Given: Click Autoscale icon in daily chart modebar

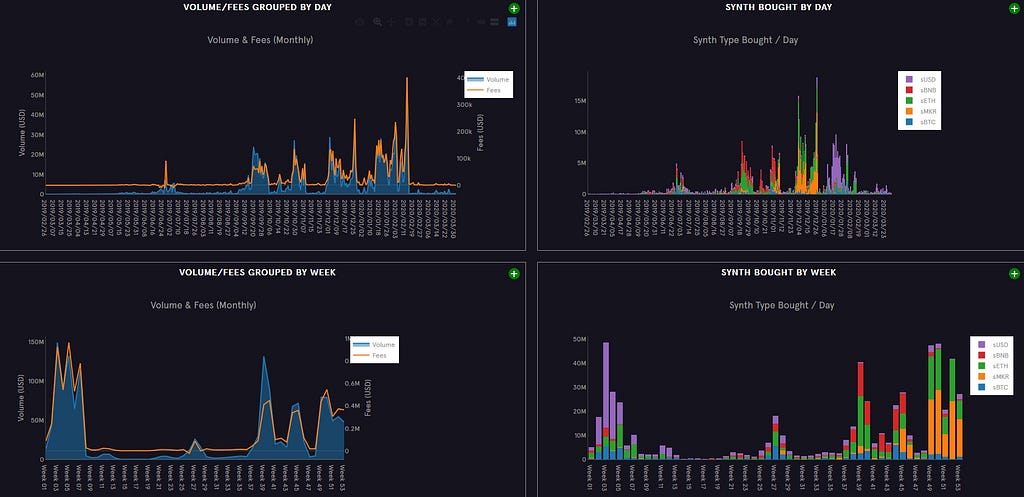Looking at the screenshot, I should click(436, 22).
